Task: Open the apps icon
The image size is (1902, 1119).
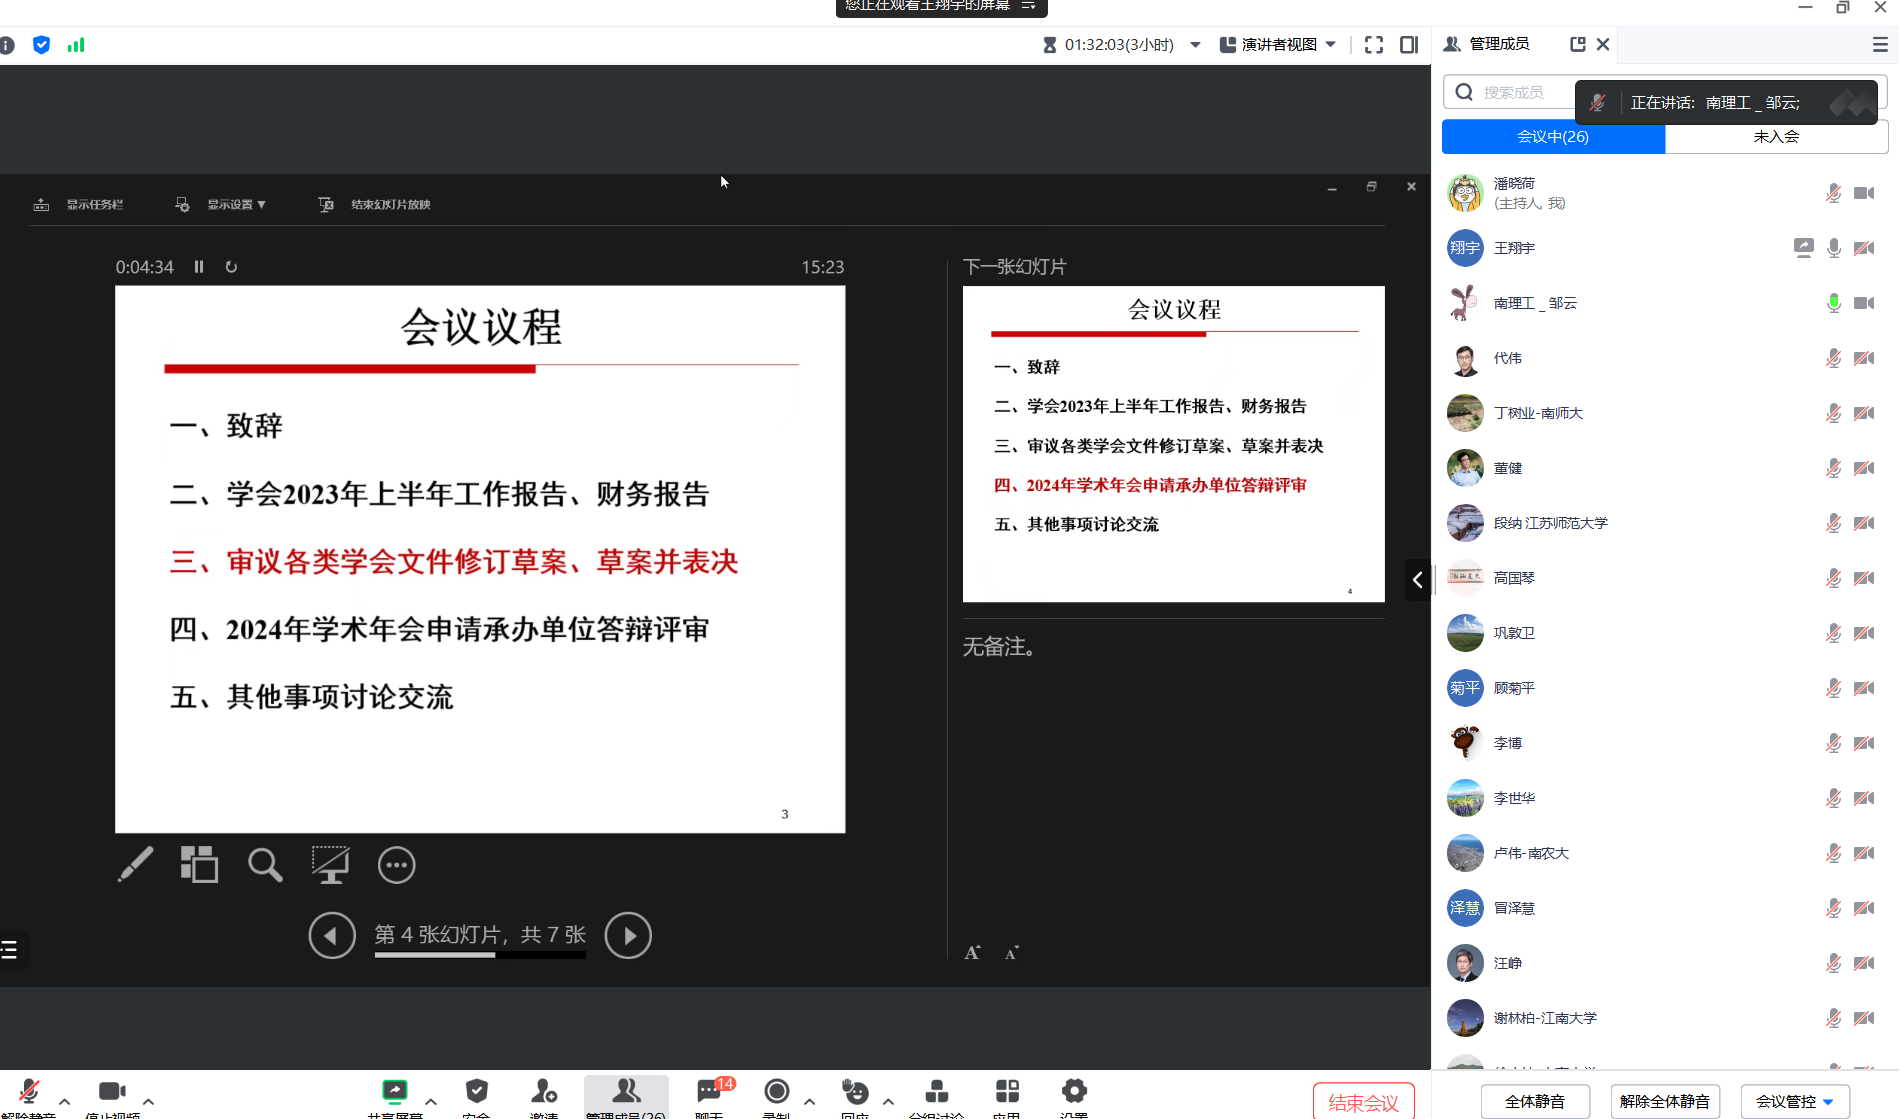Action: tap(1007, 1091)
